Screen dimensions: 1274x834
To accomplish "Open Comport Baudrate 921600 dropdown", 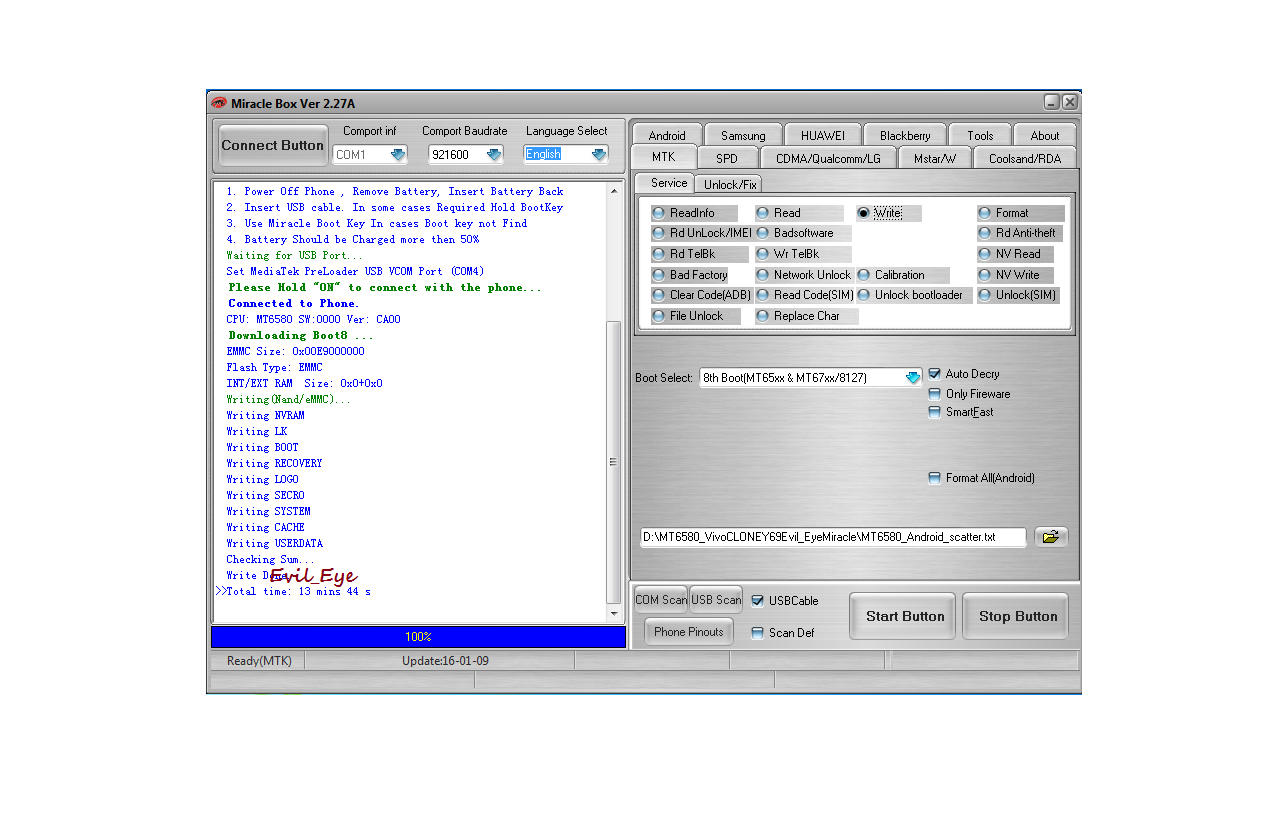I will click(494, 154).
